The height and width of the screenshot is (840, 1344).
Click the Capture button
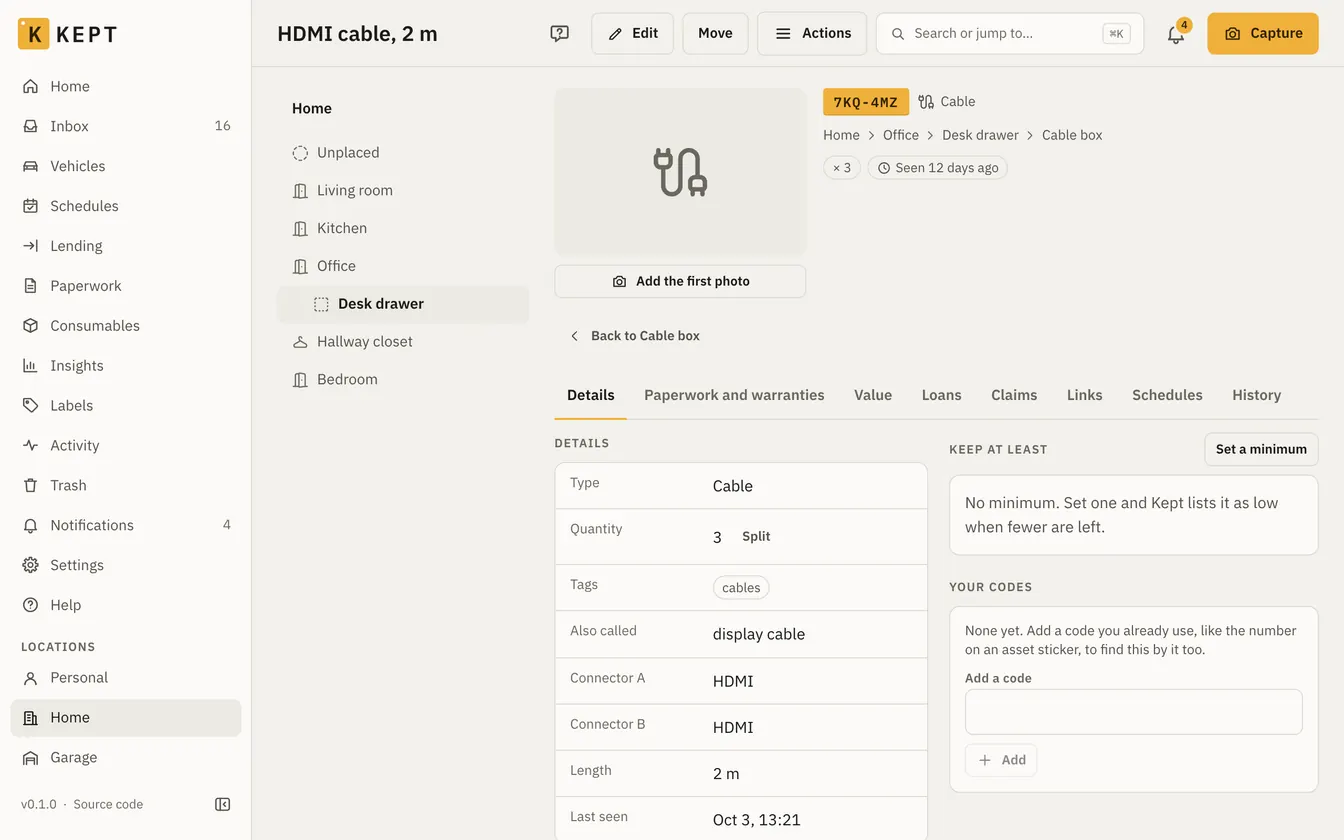(1263, 33)
